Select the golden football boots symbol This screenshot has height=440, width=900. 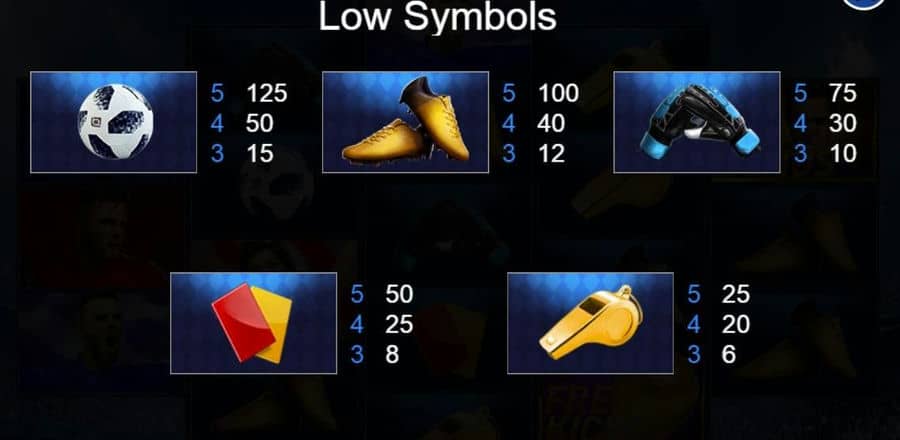(405, 122)
